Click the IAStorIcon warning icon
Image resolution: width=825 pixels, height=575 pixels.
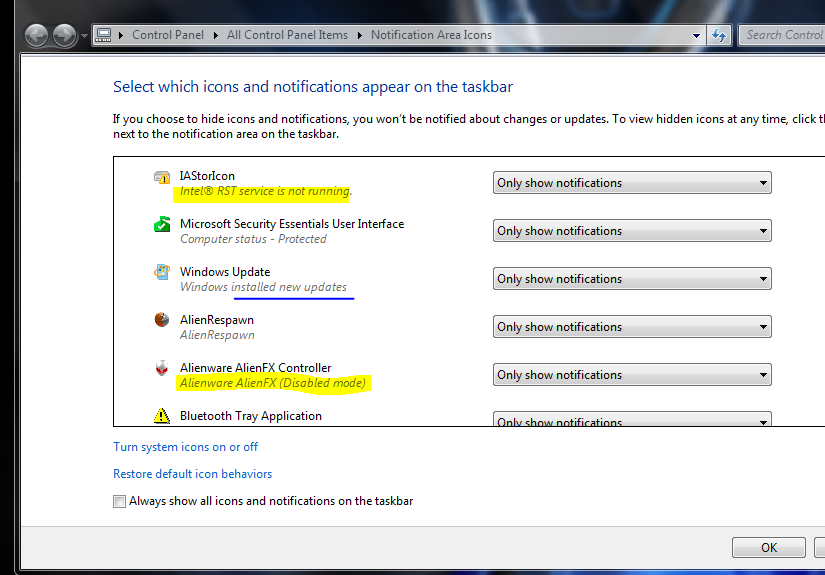pos(162,177)
